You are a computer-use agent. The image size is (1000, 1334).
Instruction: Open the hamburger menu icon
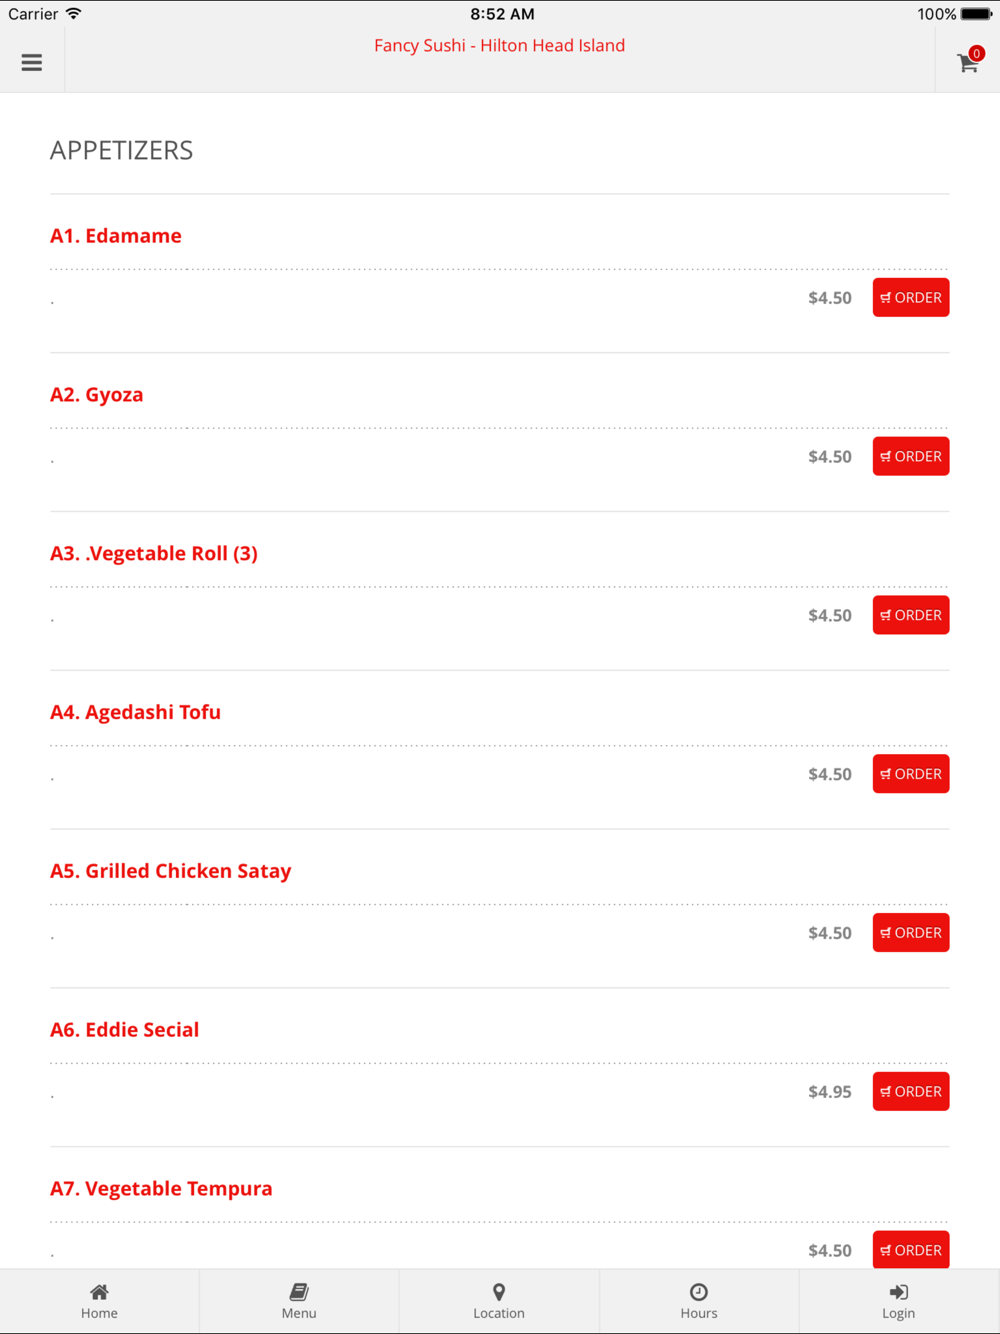(x=32, y=62)
